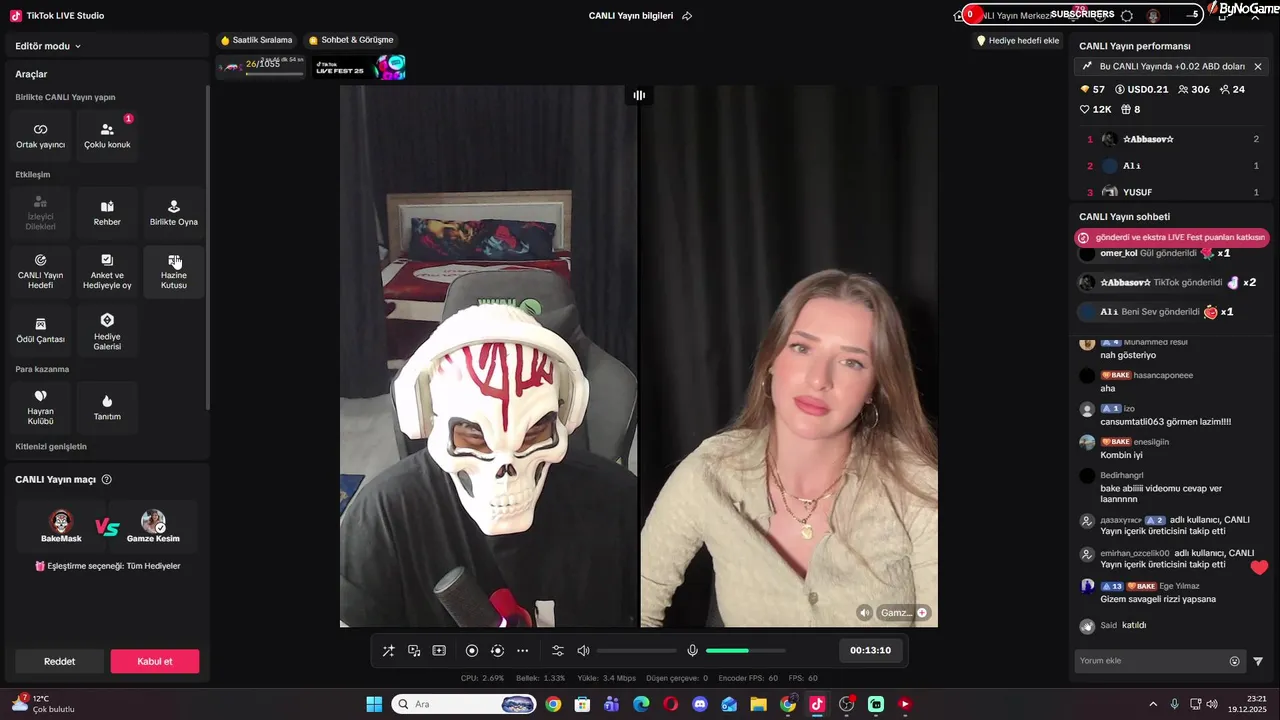Open the Hayran Kulübü tool
1280x720 pixels.
click(x=40, y=408)
